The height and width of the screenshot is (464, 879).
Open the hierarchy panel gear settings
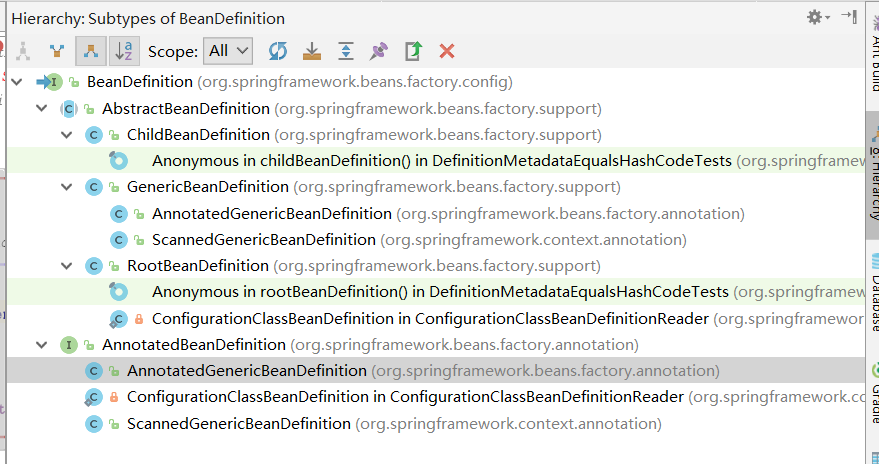pyautogui.click(x=817, y=17)
